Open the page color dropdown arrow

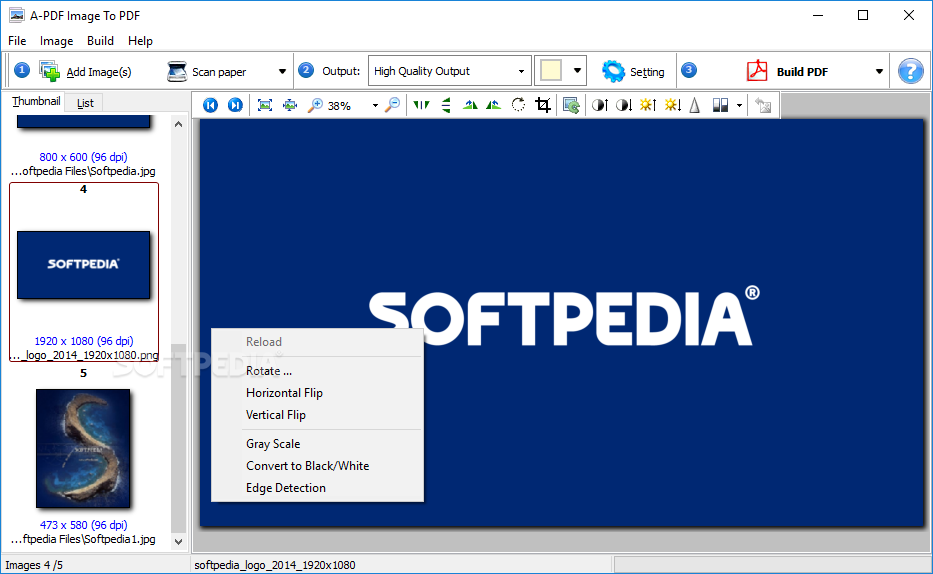577,71
